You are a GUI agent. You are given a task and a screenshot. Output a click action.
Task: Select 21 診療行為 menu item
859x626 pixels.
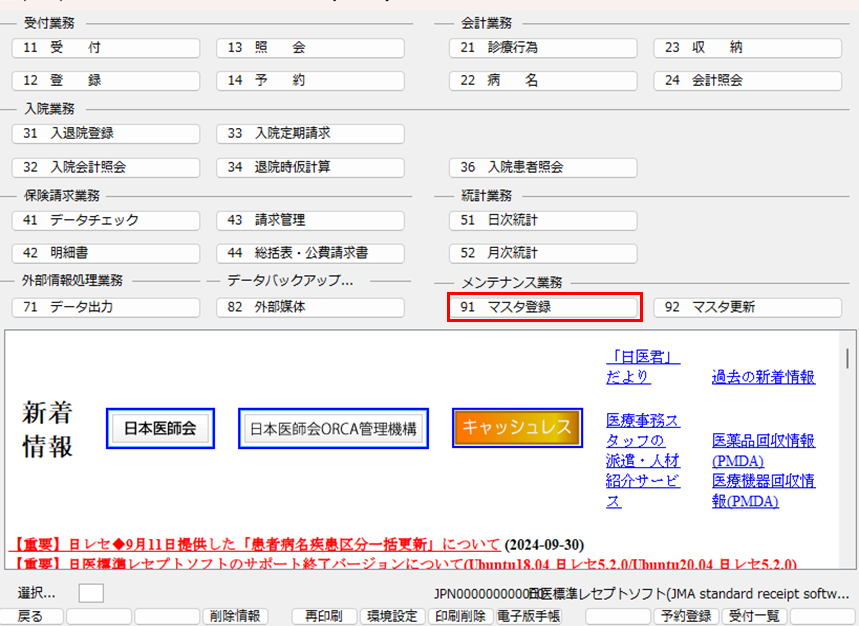point(544,48)
